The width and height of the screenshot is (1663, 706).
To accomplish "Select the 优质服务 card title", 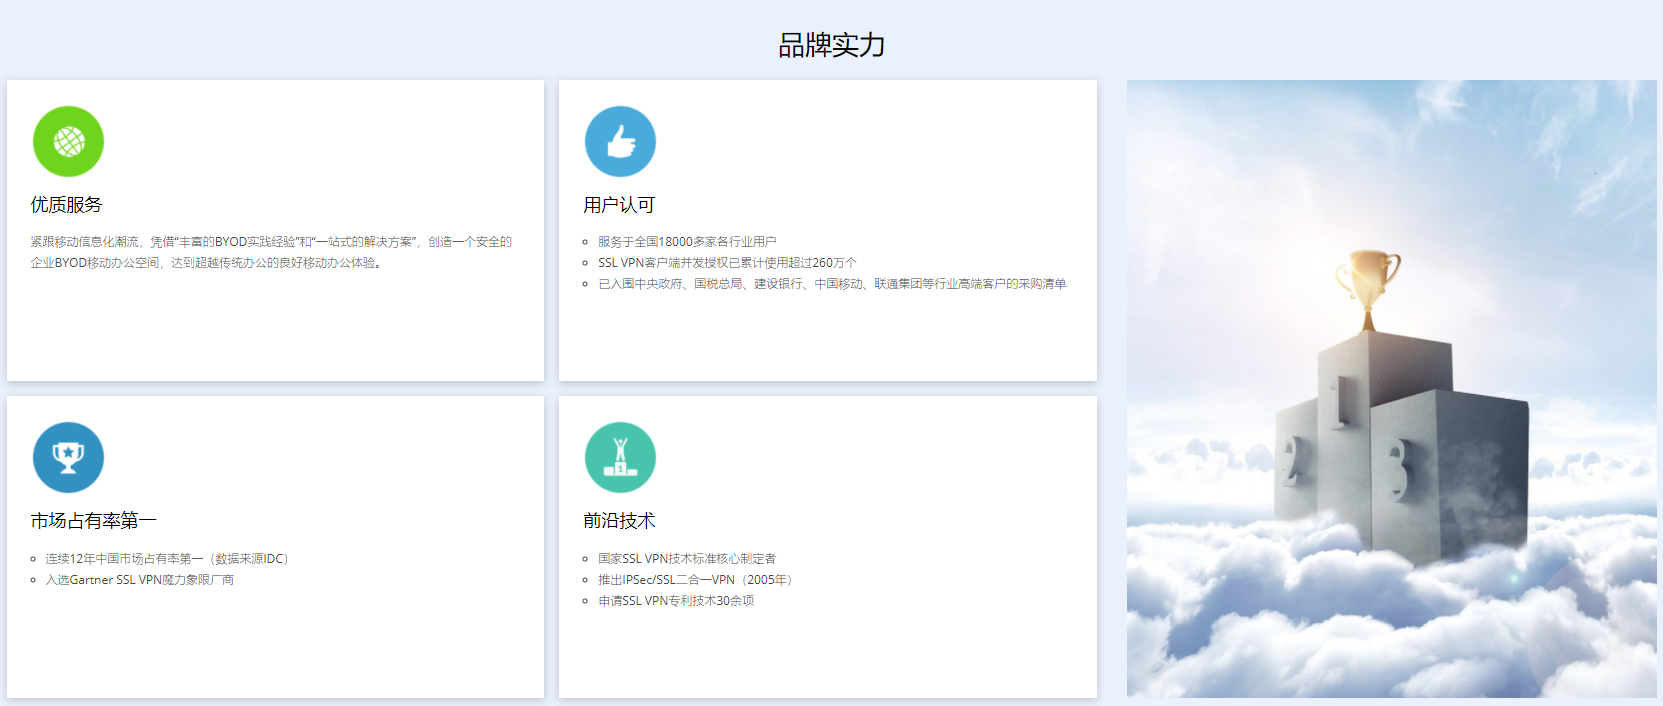I will coord(66,205).
